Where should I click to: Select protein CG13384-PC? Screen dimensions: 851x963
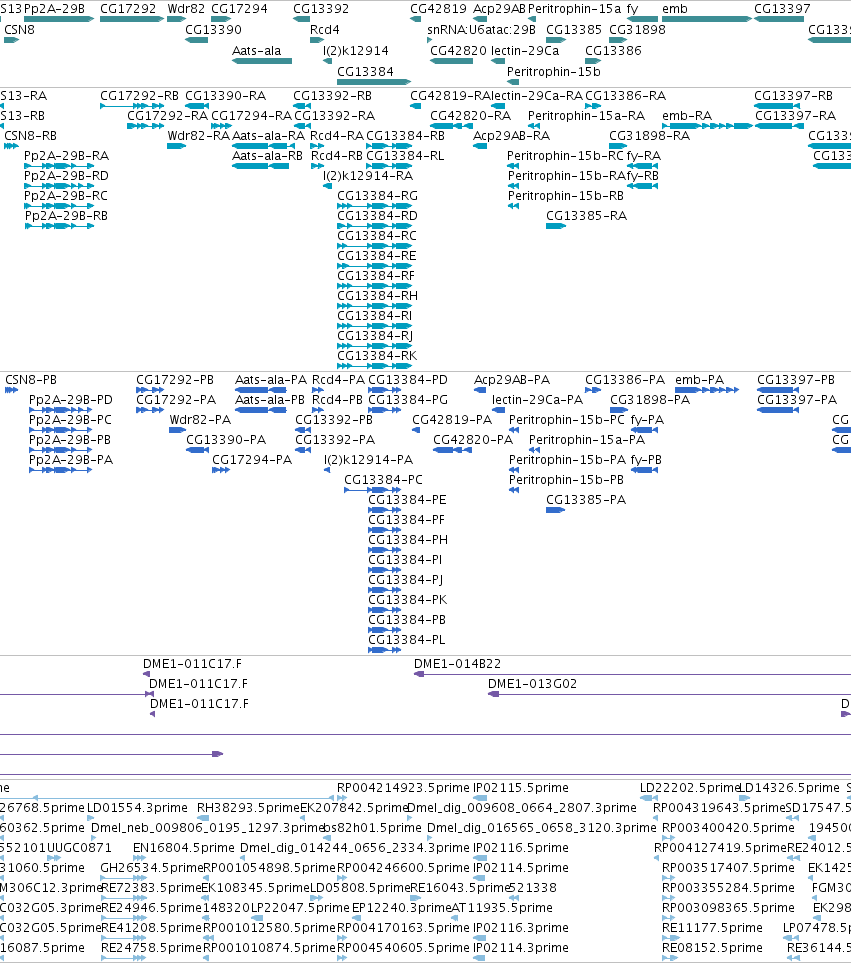point(383,480)
